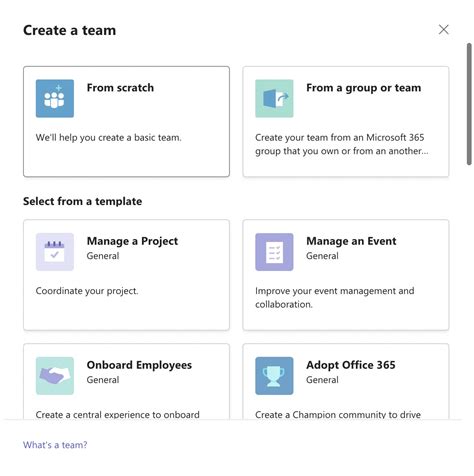Click the "Select from a template" heading

coord(83,201)
